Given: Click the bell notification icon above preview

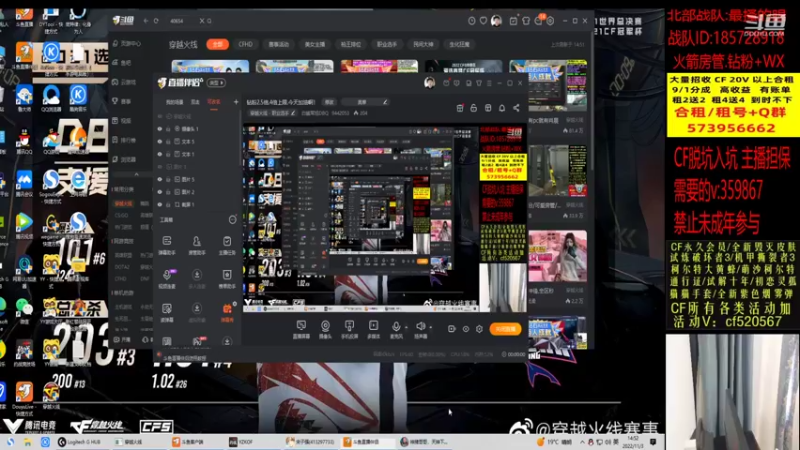Looking at the screenshot, I should (502, 108).
